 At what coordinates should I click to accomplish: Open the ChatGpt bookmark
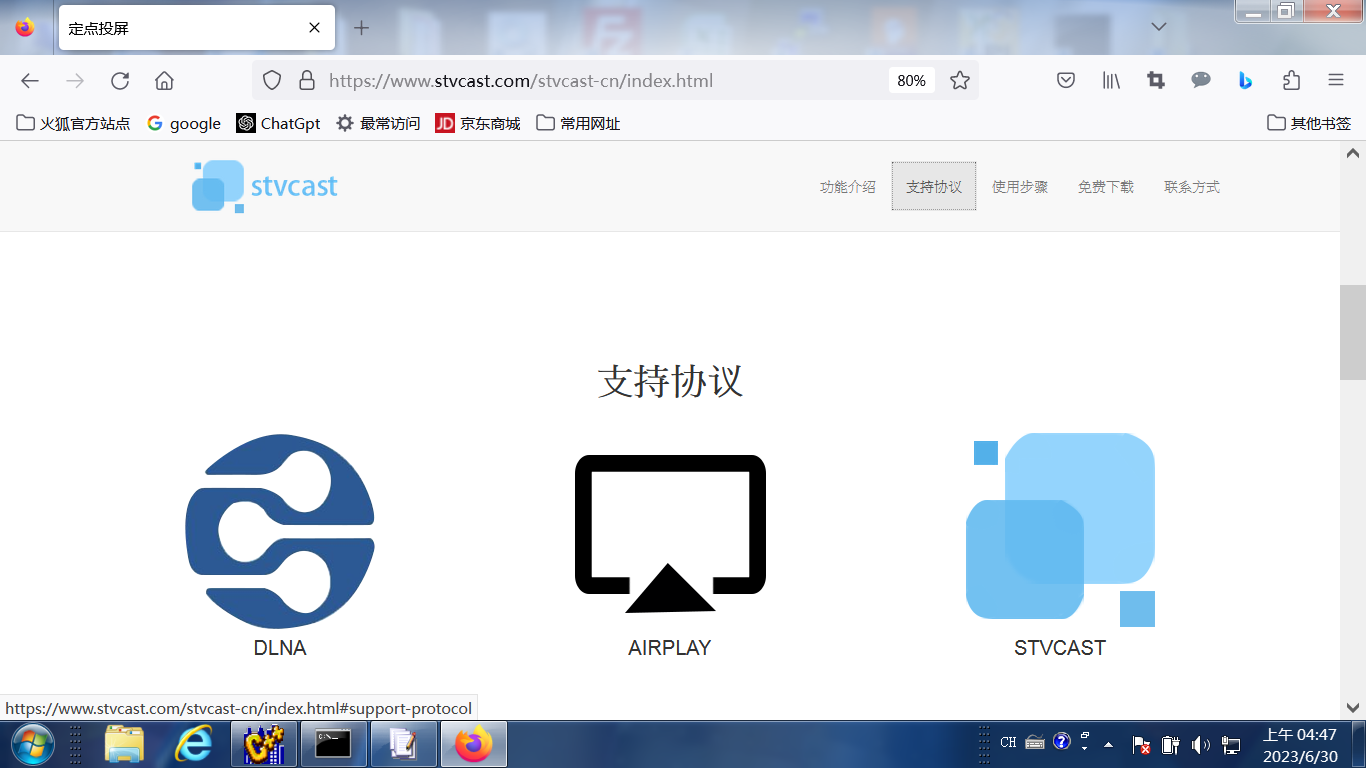279,123
